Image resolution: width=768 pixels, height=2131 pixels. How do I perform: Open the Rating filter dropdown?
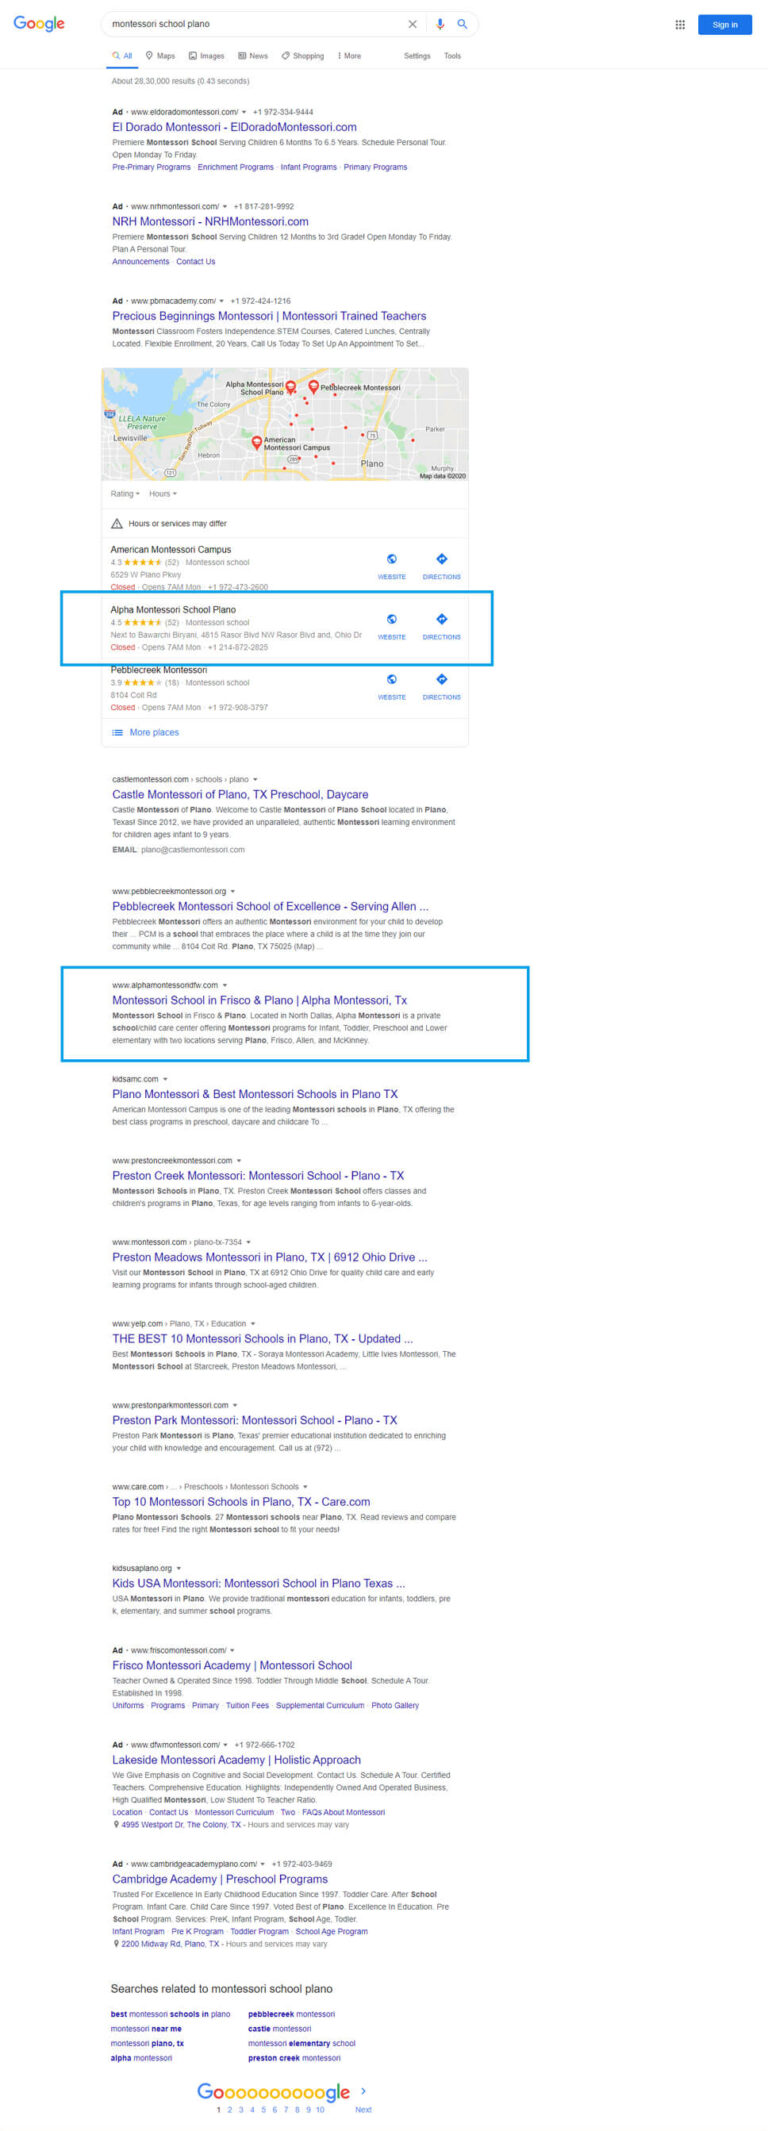click(125, 494)
